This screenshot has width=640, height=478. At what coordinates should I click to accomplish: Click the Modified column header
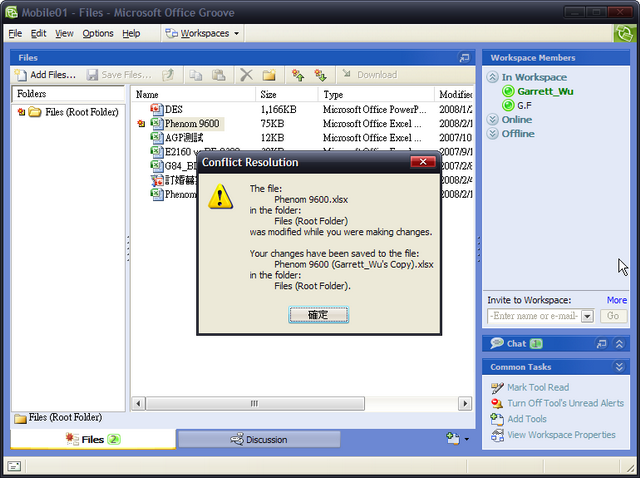tap(454, 94)
